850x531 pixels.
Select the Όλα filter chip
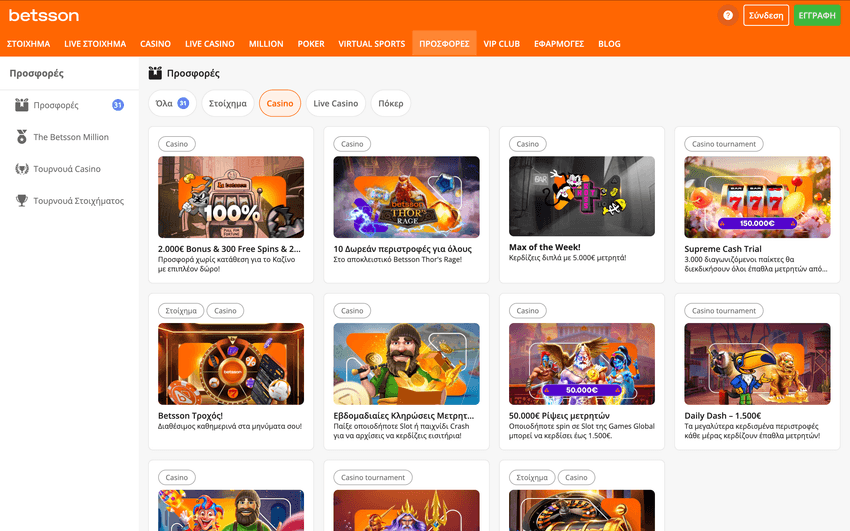tap(172, 103)
